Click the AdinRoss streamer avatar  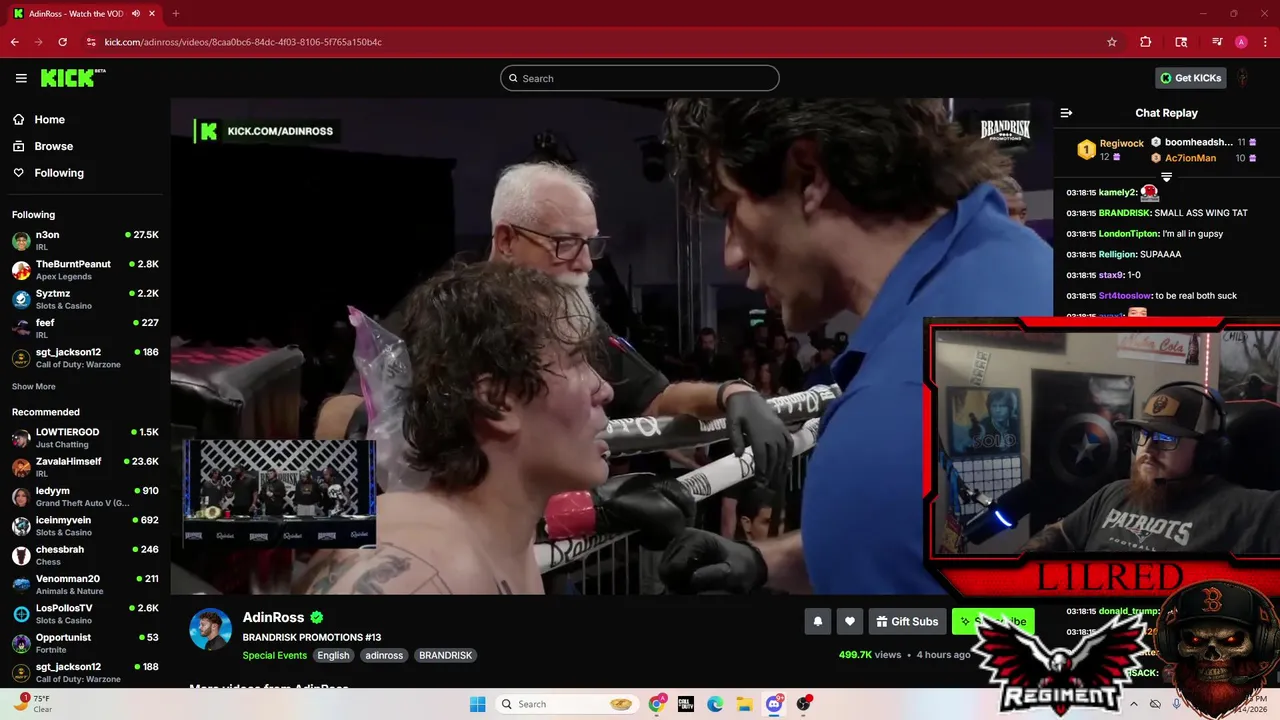point(211,629)
